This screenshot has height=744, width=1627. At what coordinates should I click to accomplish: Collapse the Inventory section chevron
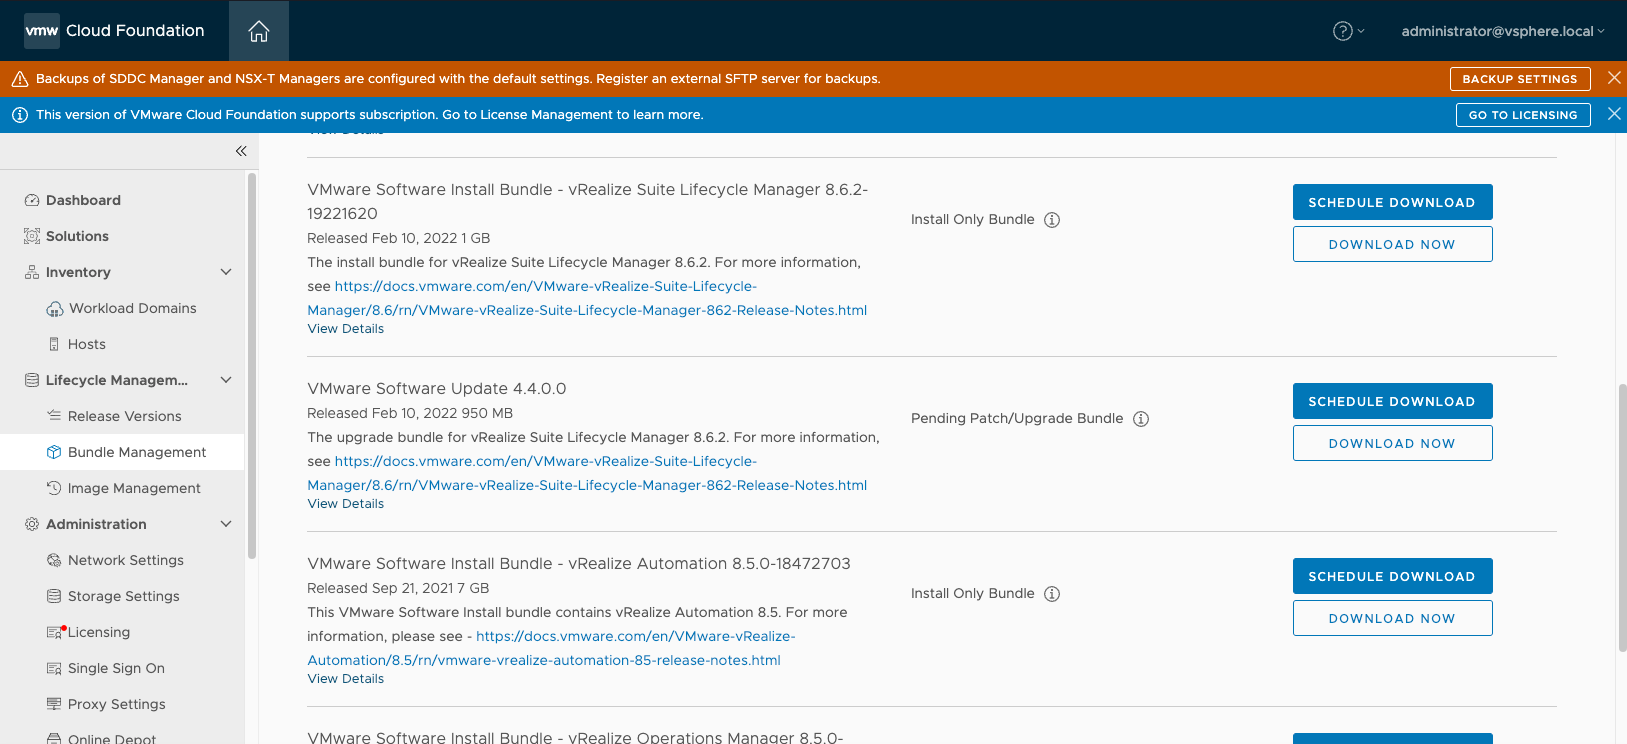(226, 272)
